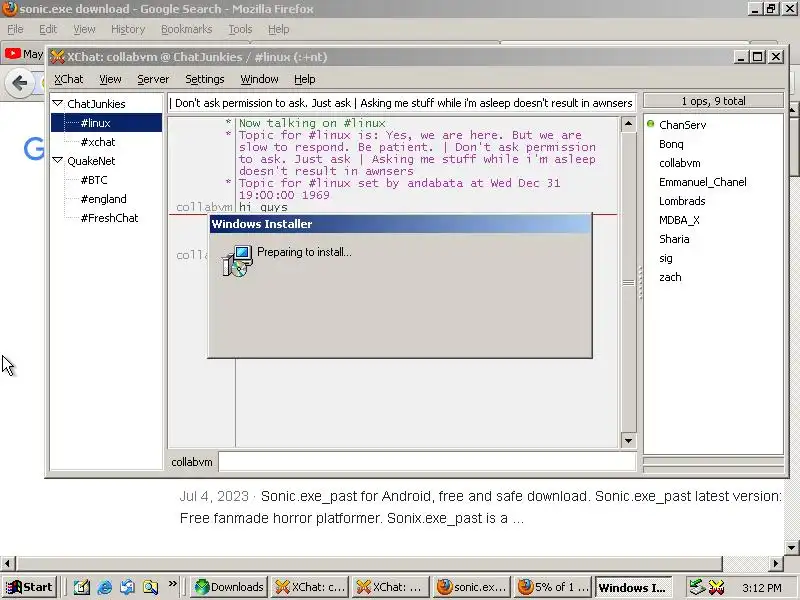
Task: Open the Firefox Bookmarks menu
Action: tap(186, 29)
